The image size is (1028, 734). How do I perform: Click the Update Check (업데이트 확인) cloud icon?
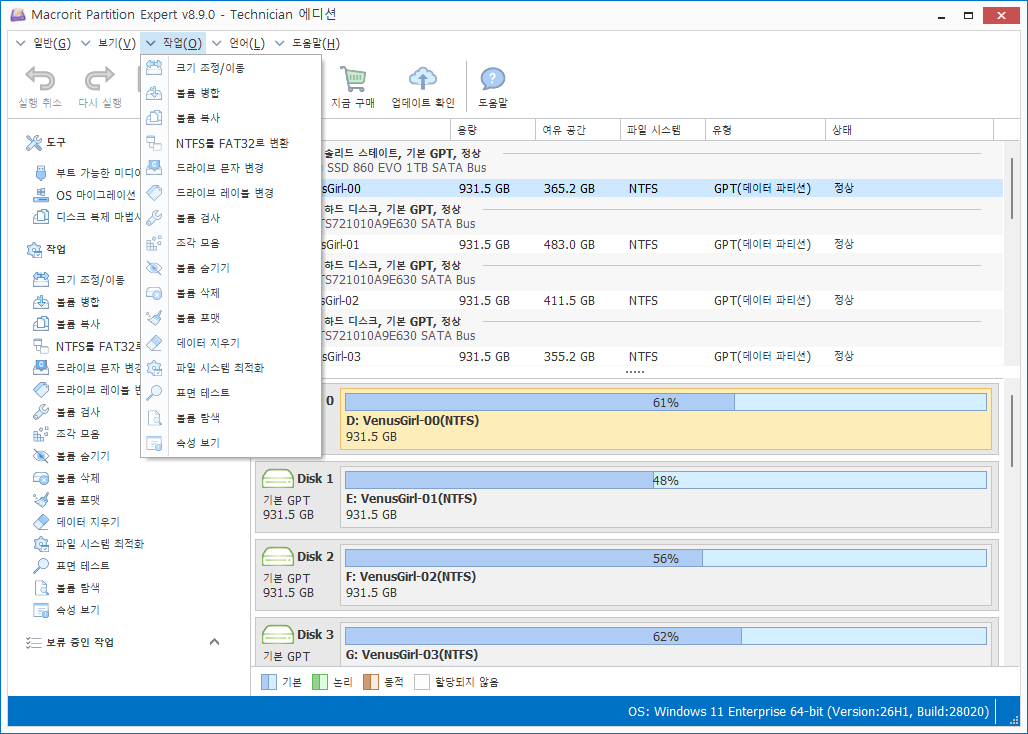pos(423,79)
